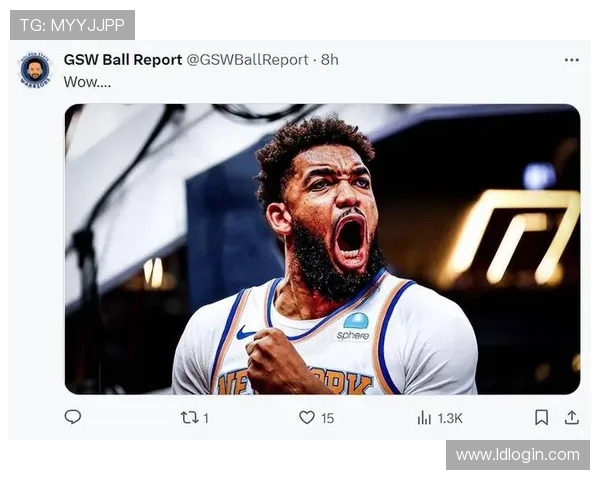600x480 pixels.
Task: Click the retweet count of 1
Action: [x=205, y=418]
